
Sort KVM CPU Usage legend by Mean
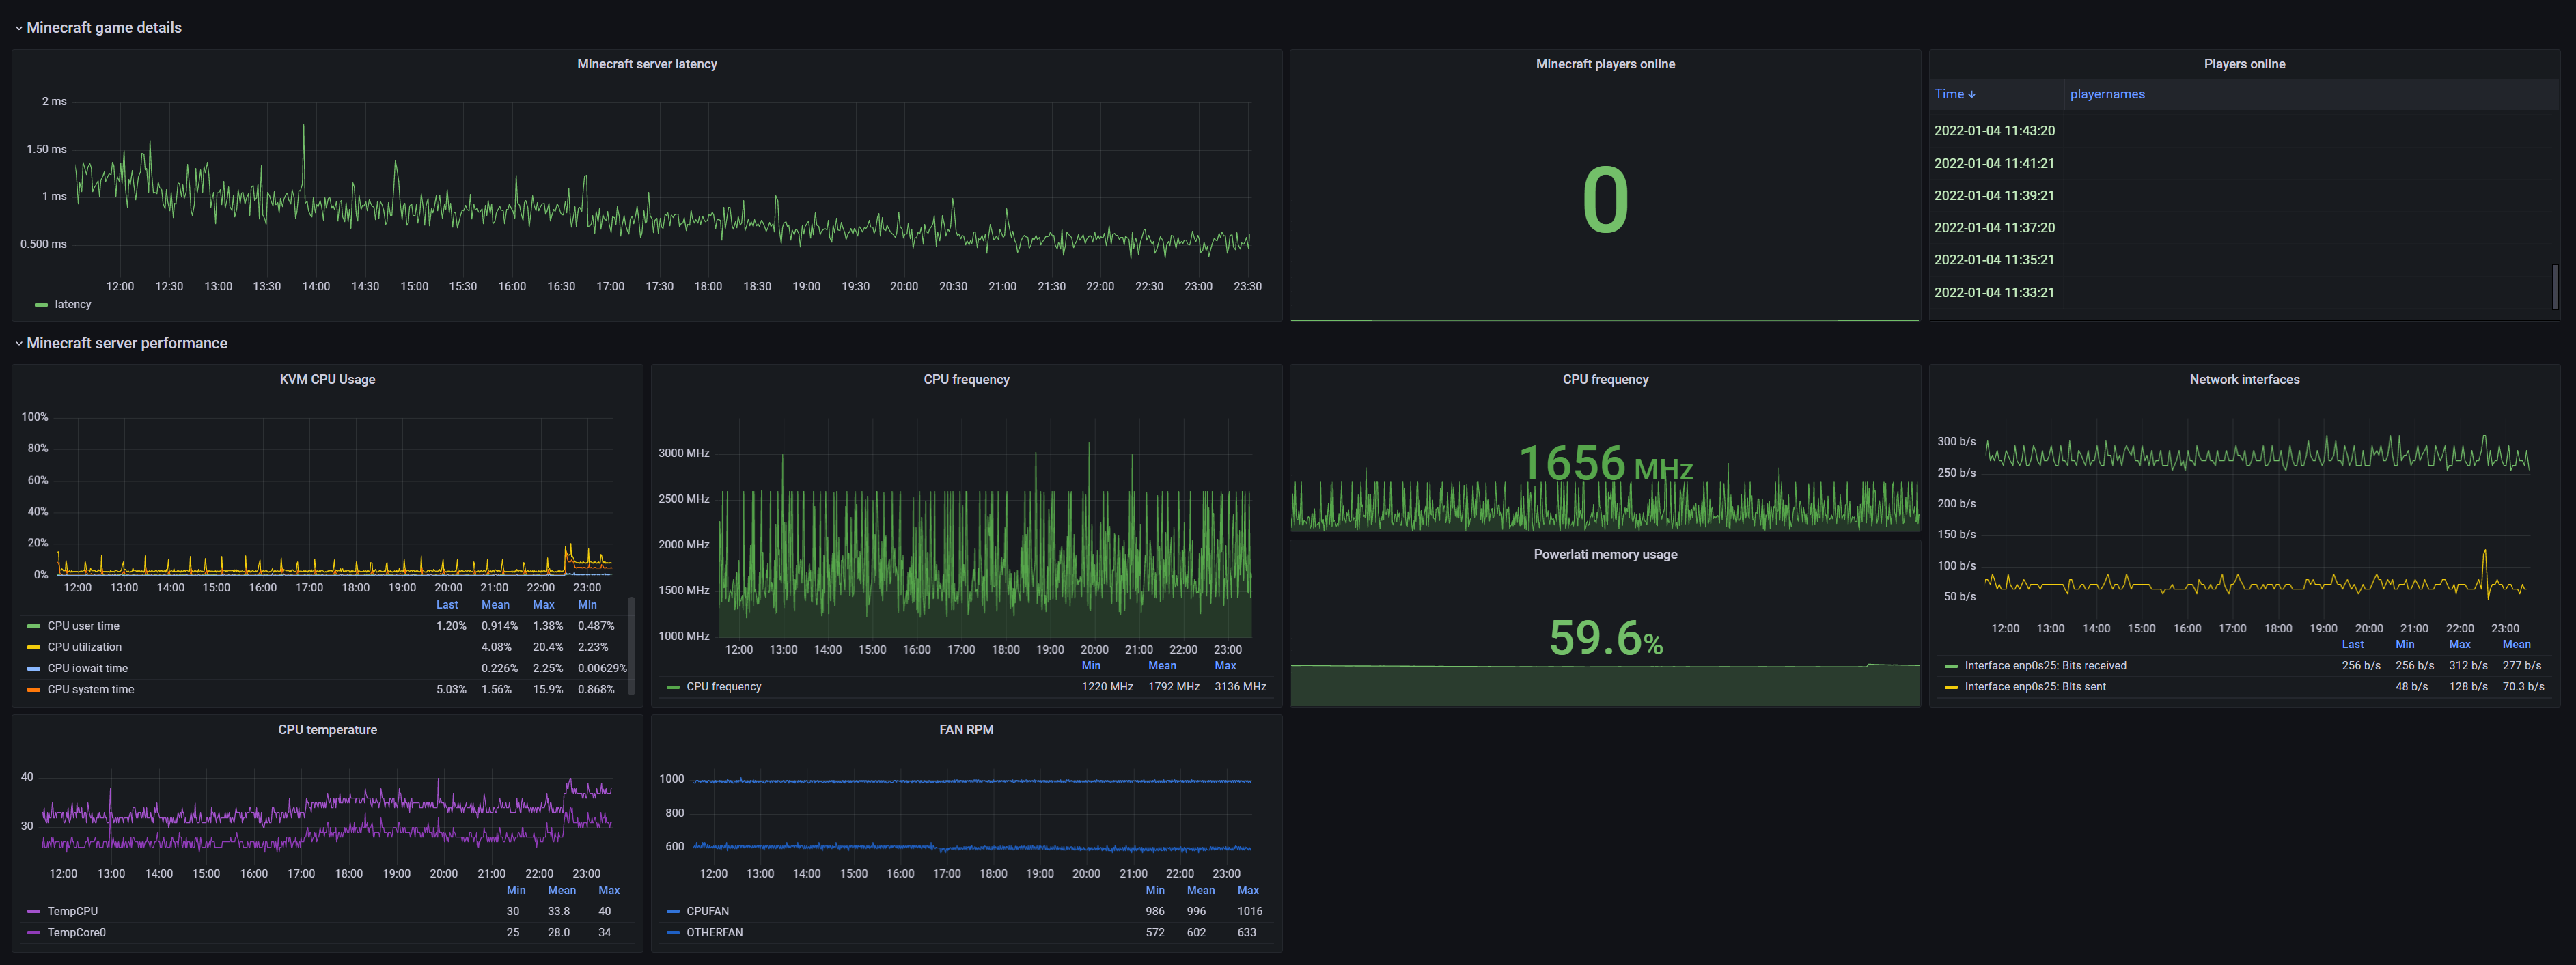click(495, 605)
